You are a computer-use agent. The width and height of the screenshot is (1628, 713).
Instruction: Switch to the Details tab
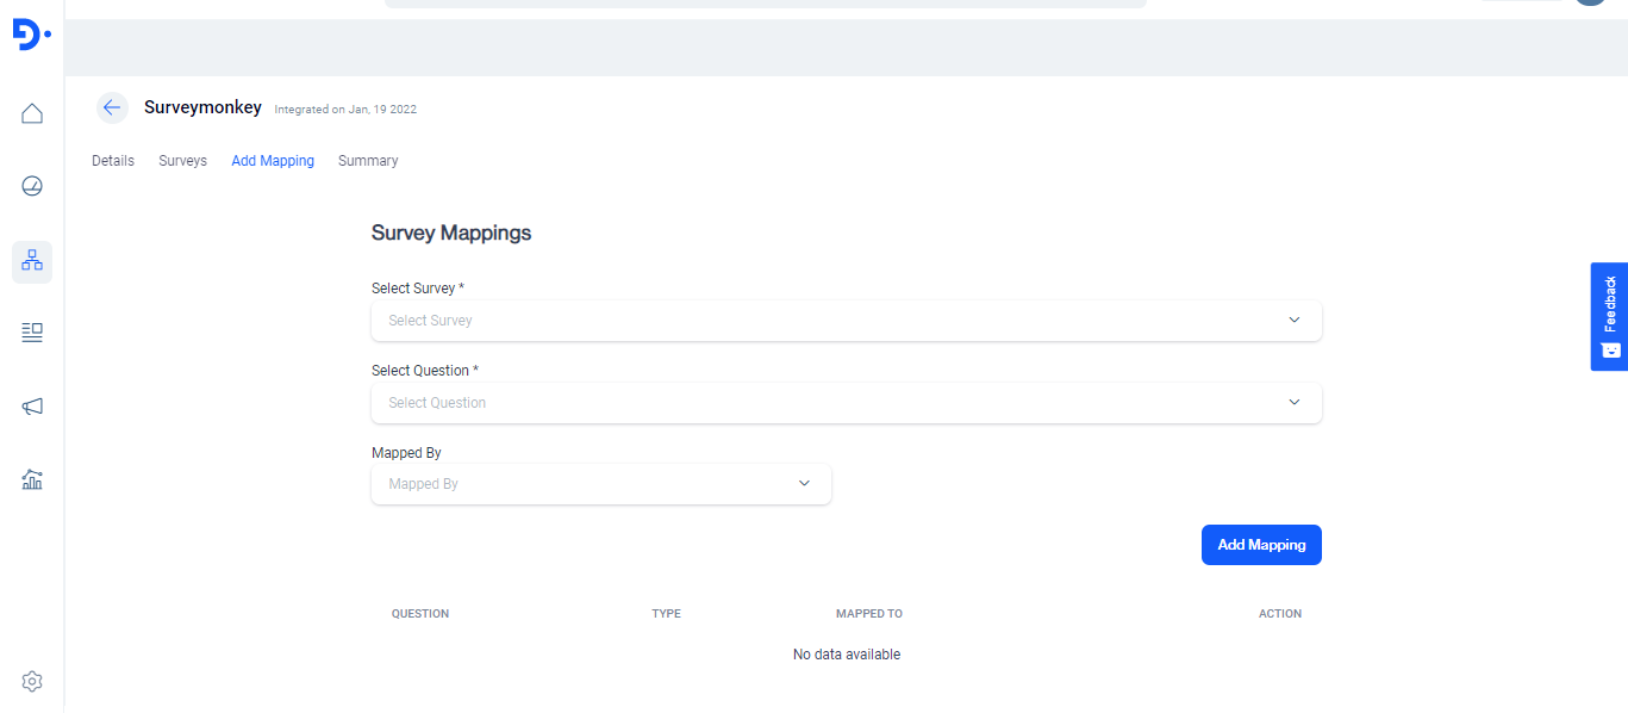click(x=113, y=161)
